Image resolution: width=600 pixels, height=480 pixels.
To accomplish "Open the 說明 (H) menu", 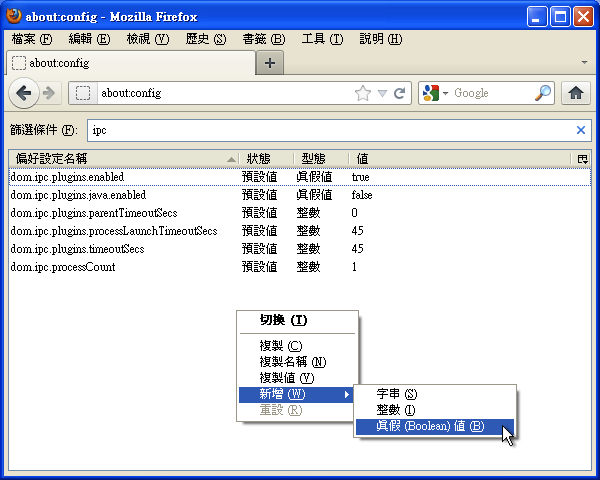I will [381, 39].
